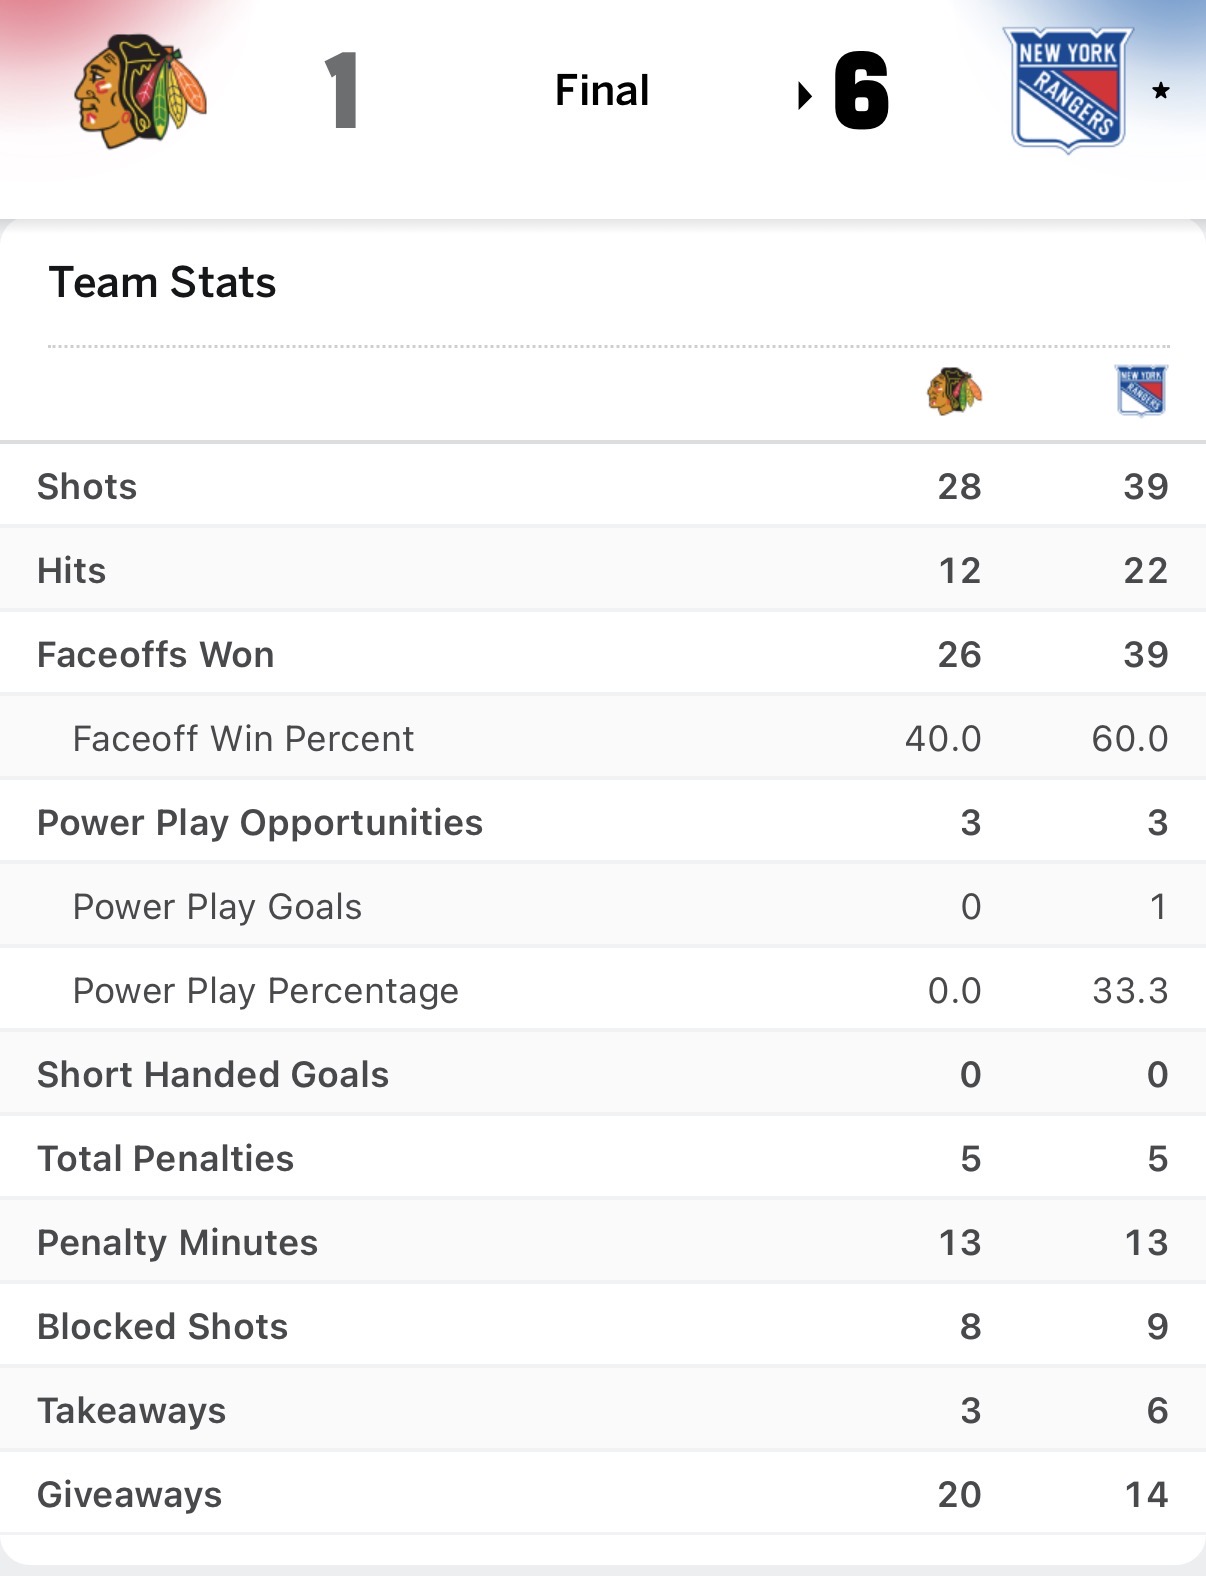This screenshot has height=1576, width=1206.
Task: Tap the Blackhawks score of 1
Action: [x=342, y=91]
